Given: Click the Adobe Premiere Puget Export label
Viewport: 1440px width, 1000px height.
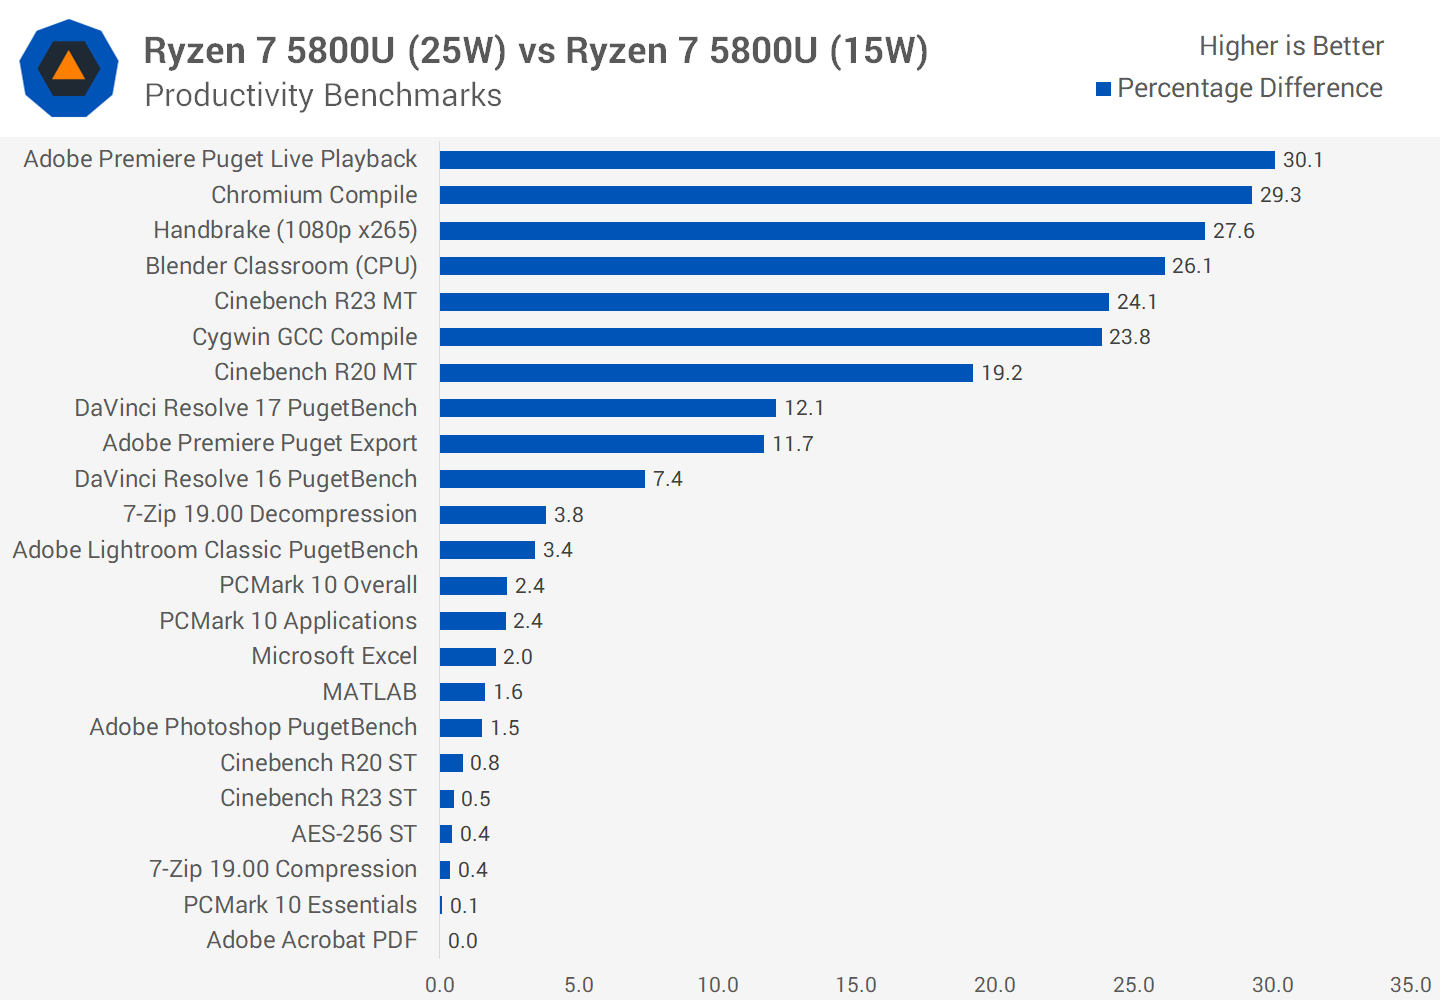Looking at the screenshot, I should tap(260, 443).
